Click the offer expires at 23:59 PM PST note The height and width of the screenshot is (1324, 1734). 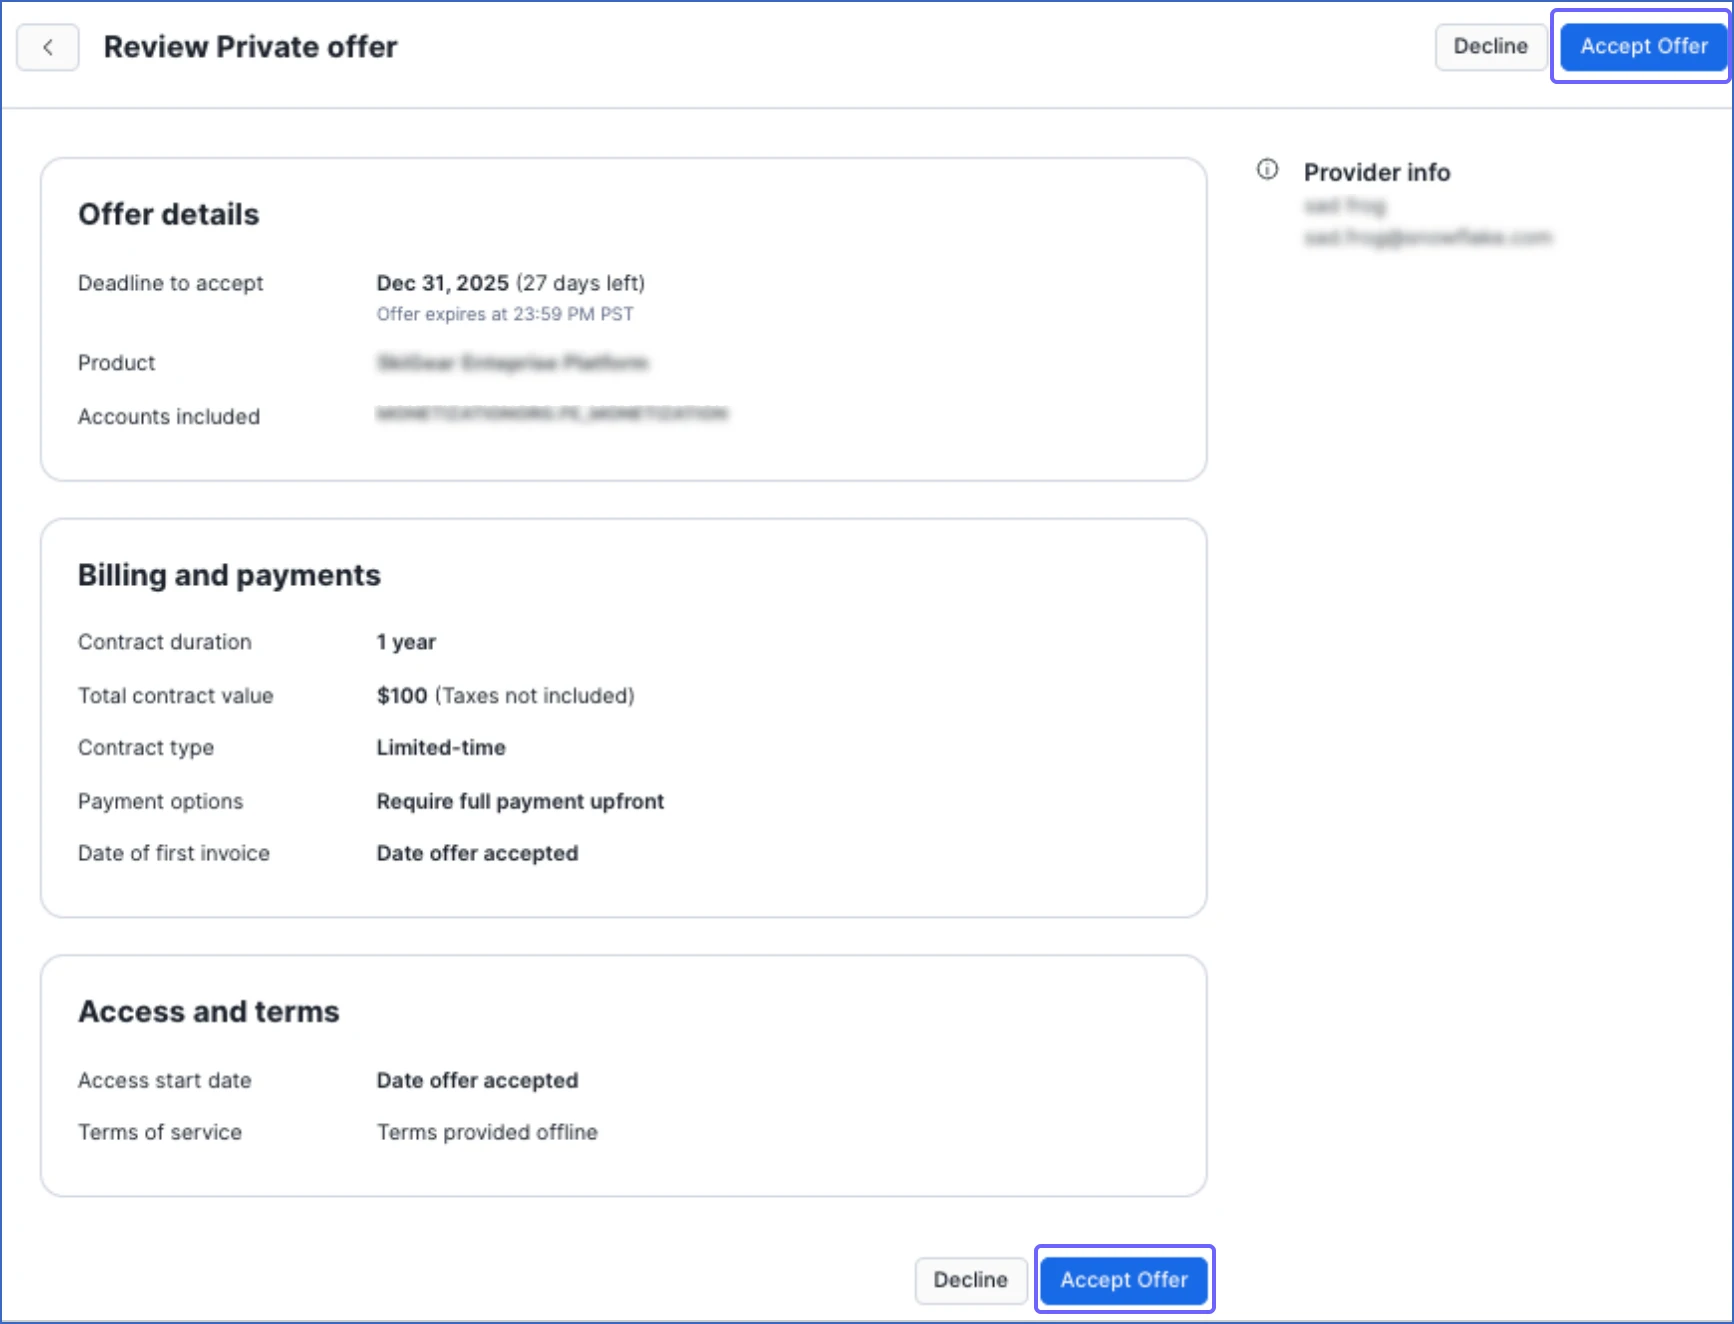pos(505,314)
